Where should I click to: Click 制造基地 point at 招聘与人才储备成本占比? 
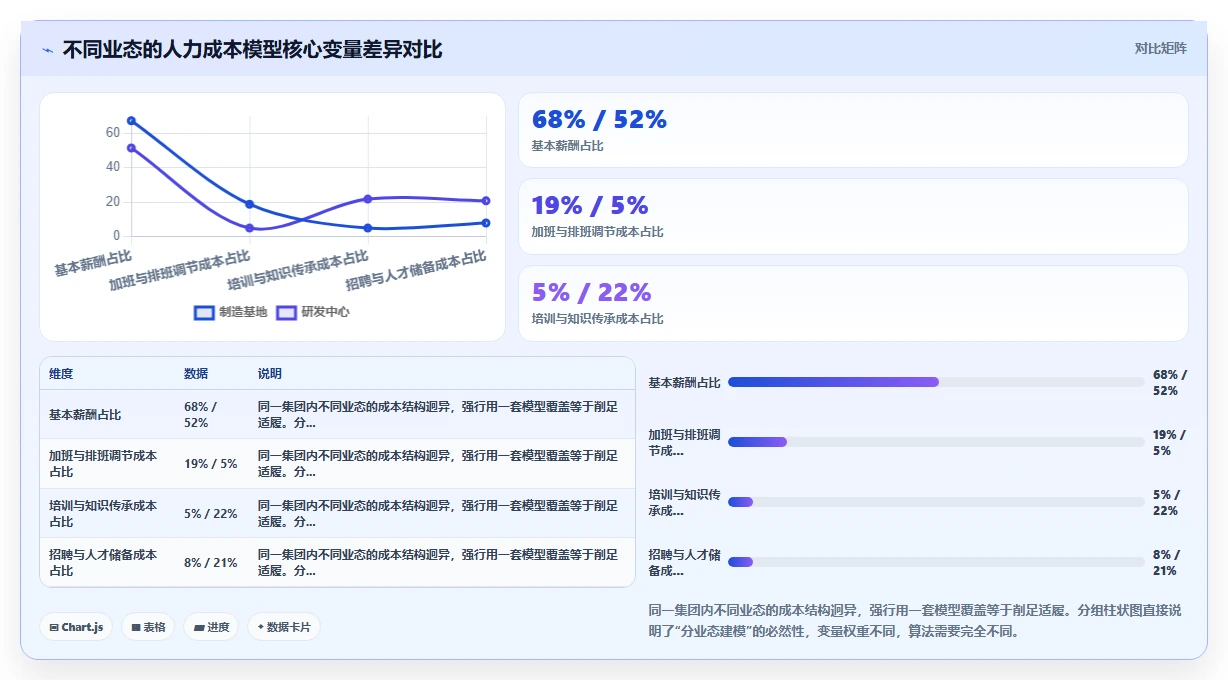486,223
